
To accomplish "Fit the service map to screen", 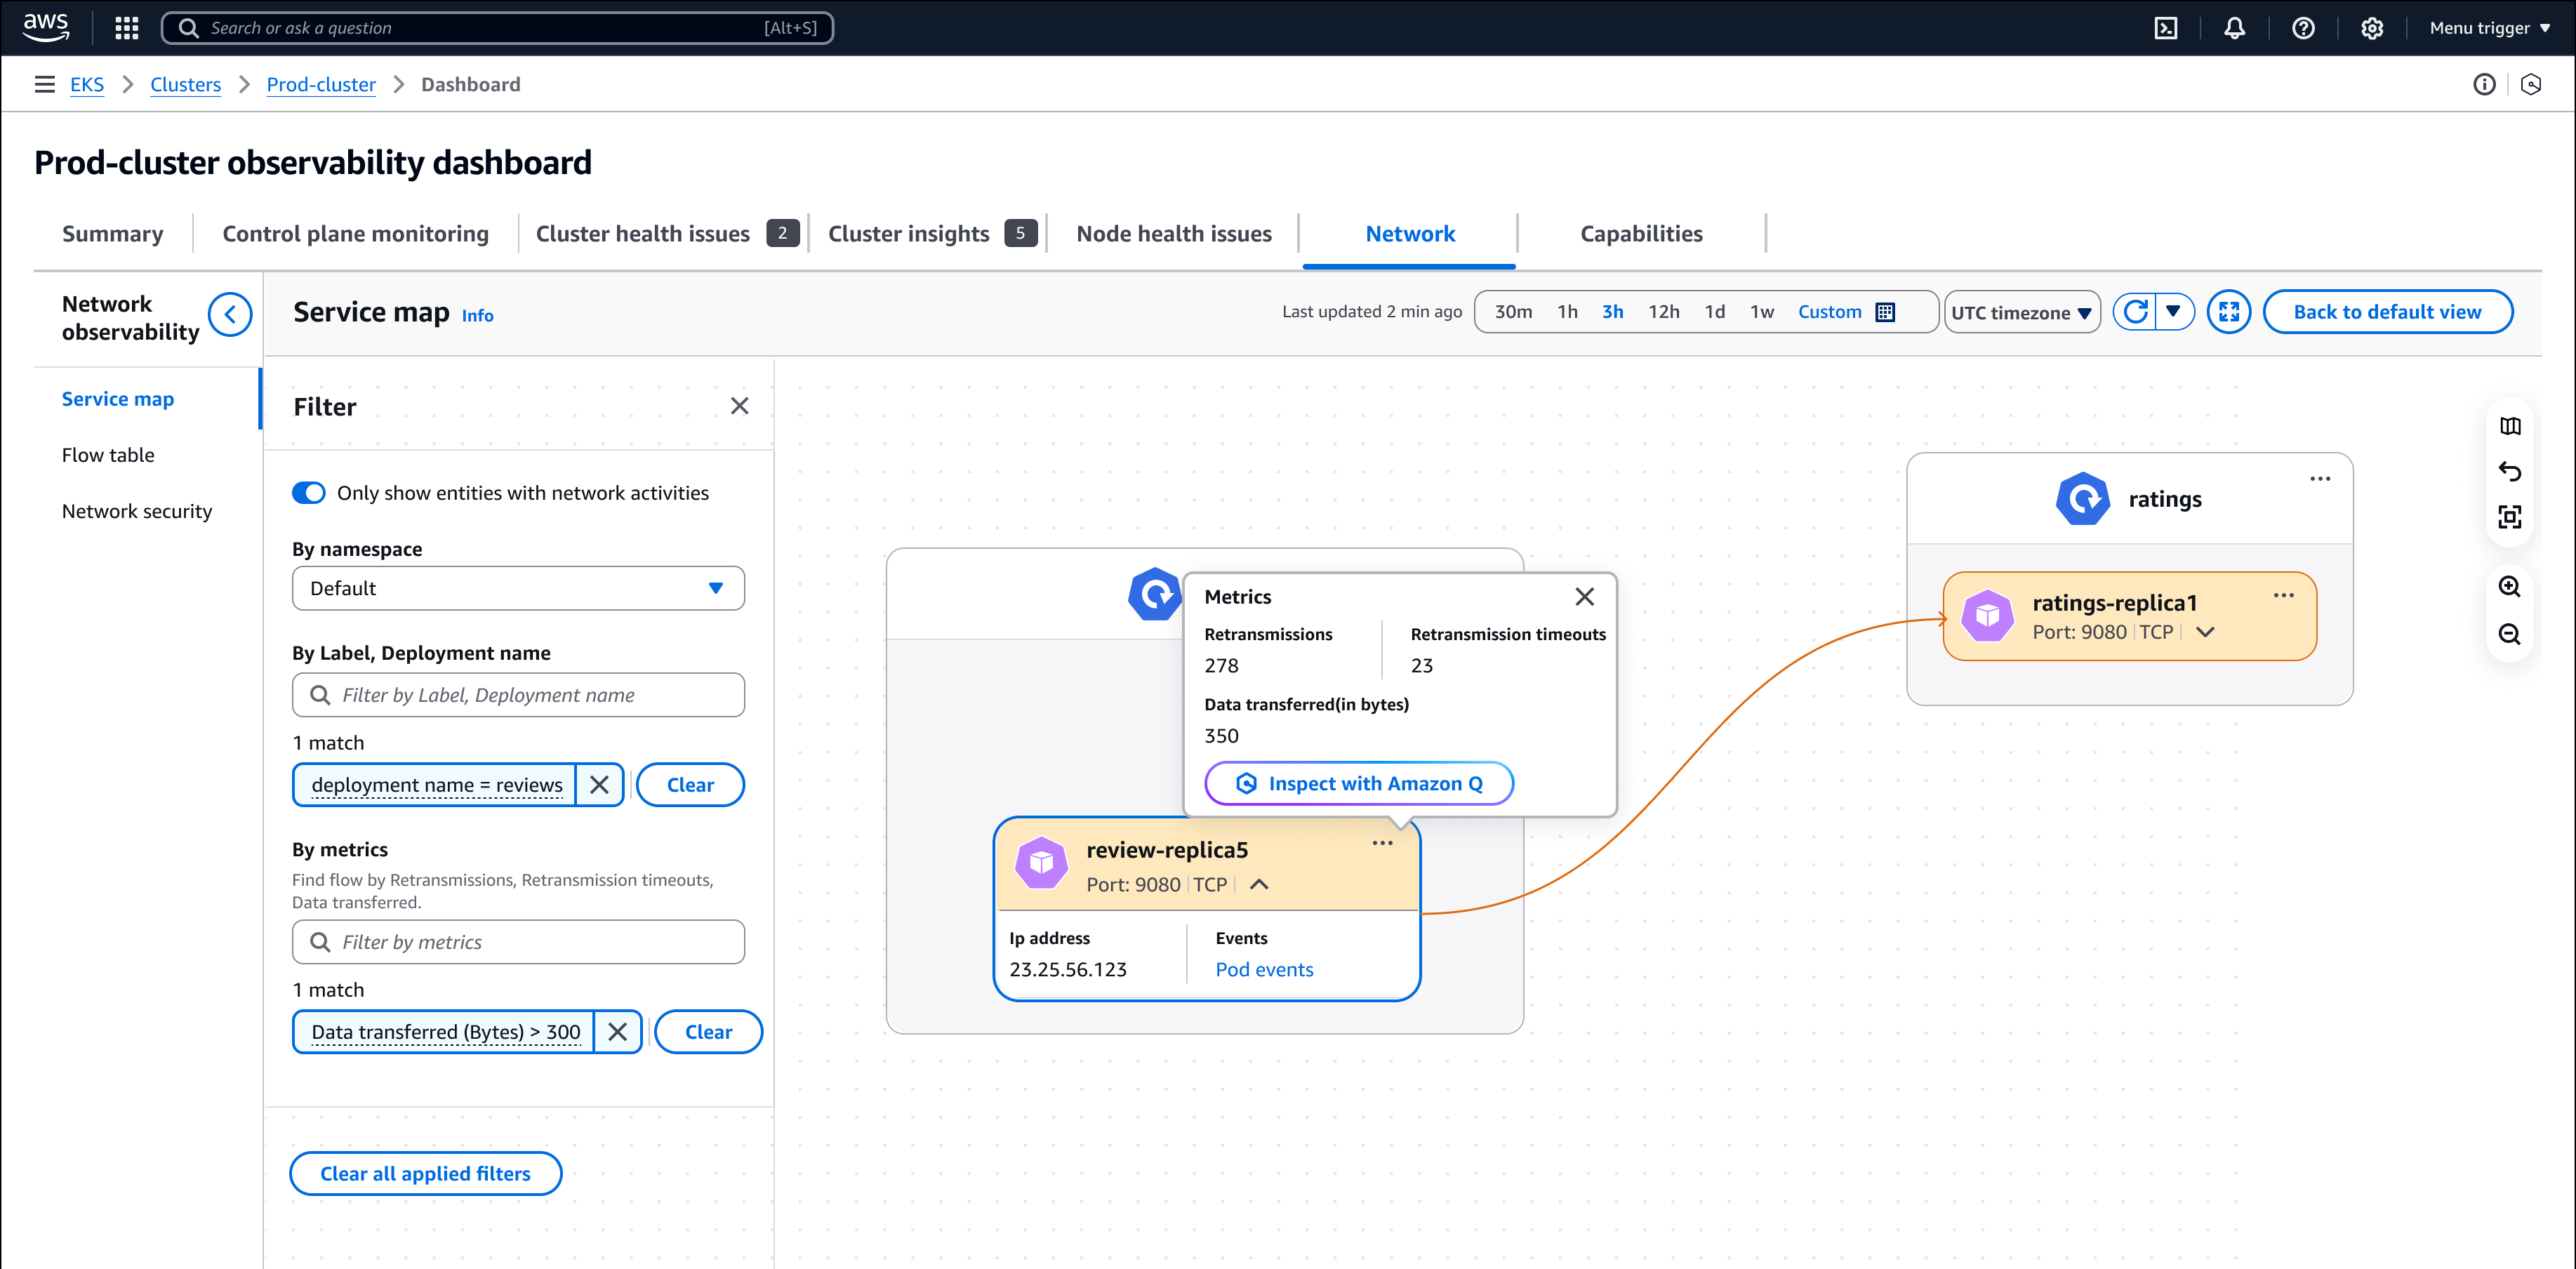I will coord(2510,517).
